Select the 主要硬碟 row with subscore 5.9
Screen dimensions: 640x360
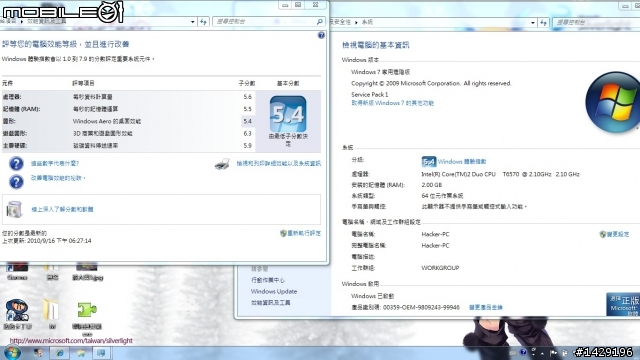tap(129, 146)
